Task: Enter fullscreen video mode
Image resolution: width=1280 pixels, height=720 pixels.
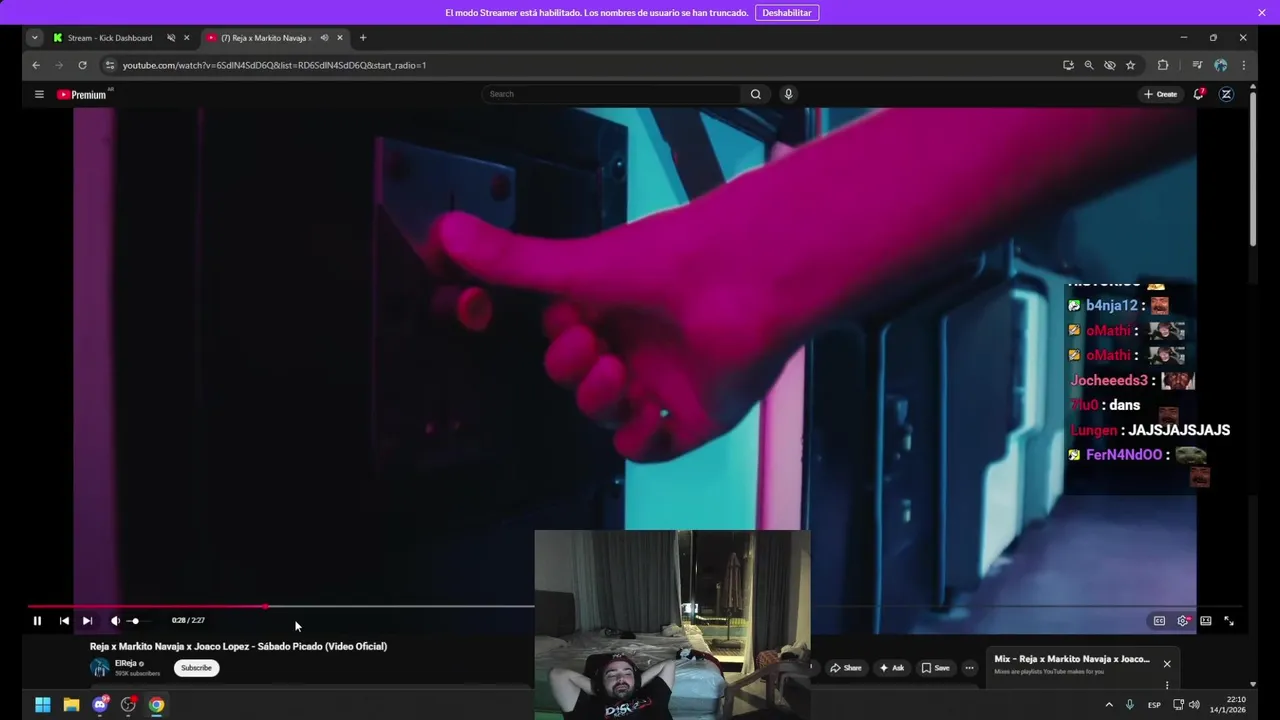Action: tap(1229, 621)
